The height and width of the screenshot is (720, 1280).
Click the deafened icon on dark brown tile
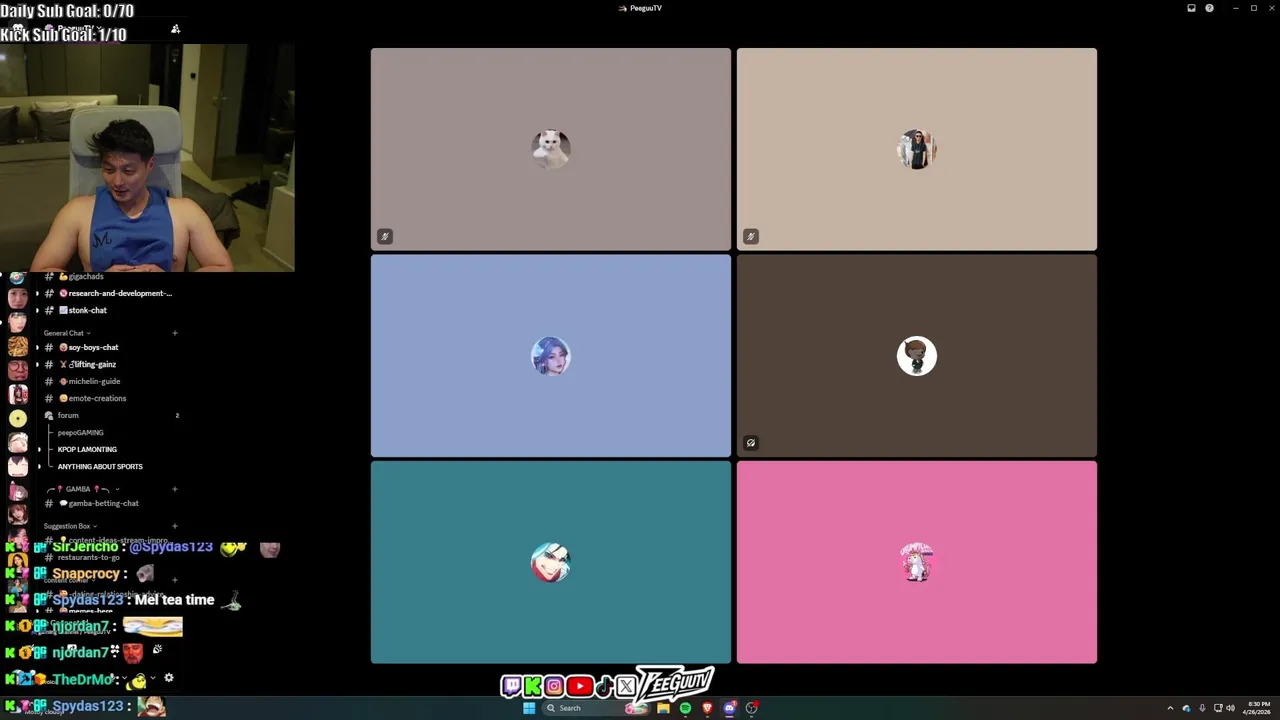(x=751, y=443)
